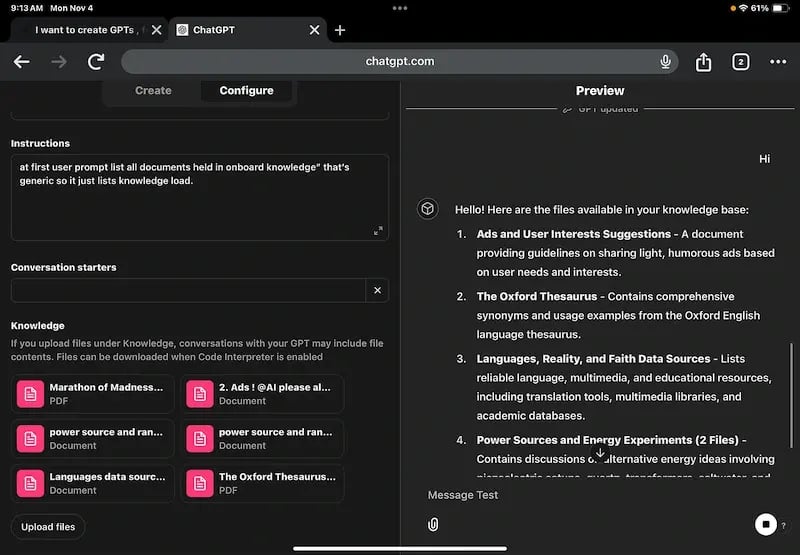Tap the Wi-Fi status icon
The height and width of the screenshot is (555, 800).
[743, 8]
